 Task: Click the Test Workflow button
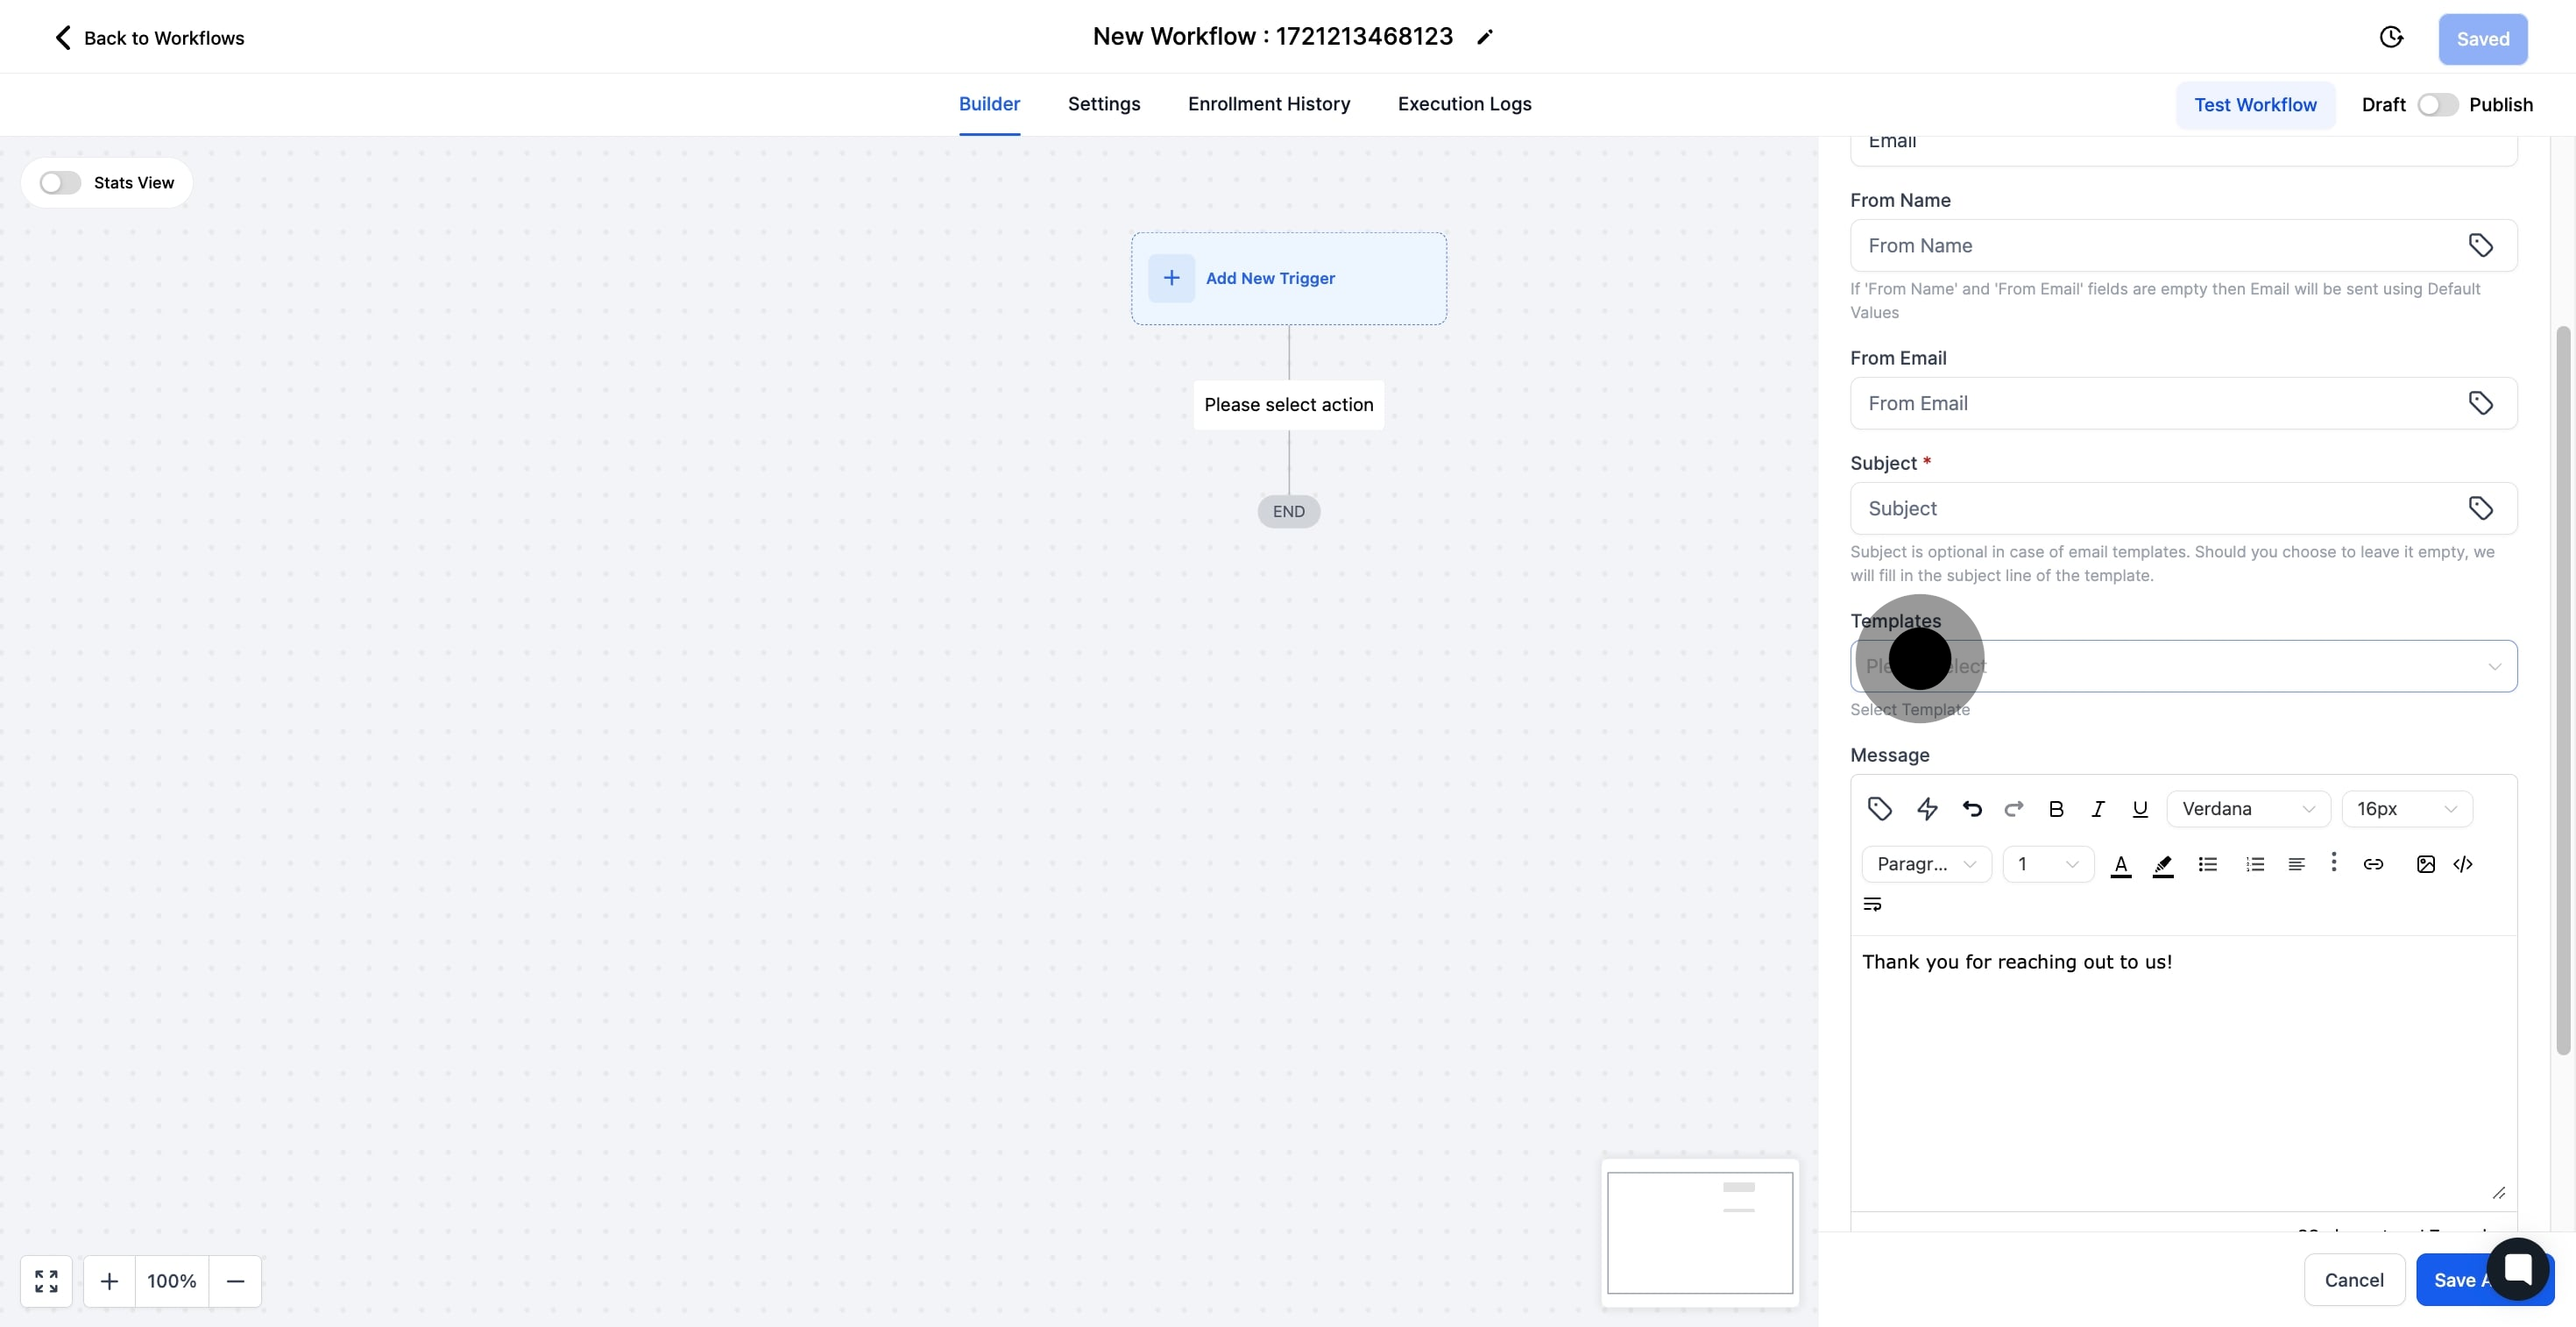tap(2254, 105)
